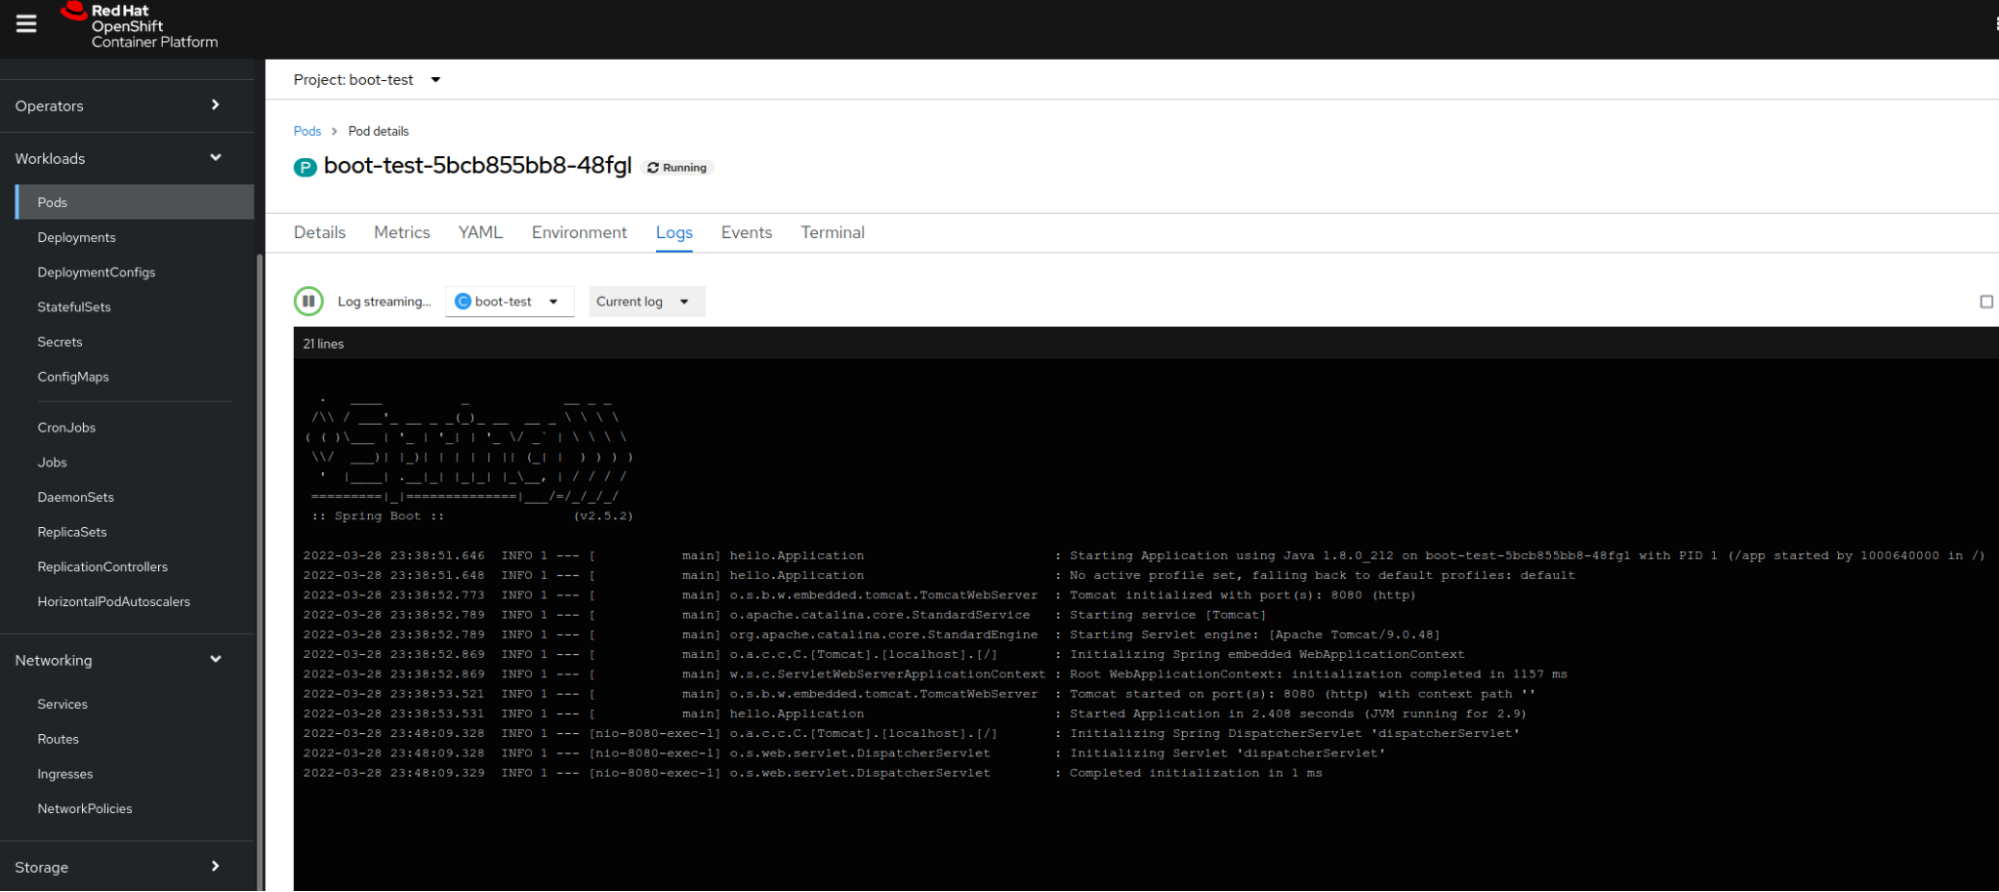Click the '21 lines' log count text
Viewport: 1999px width, 892px height.
click(323, 344)
